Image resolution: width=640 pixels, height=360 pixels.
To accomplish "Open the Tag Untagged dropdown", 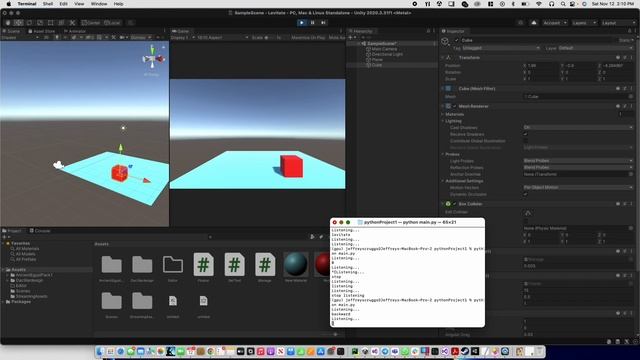I will 501,48.
